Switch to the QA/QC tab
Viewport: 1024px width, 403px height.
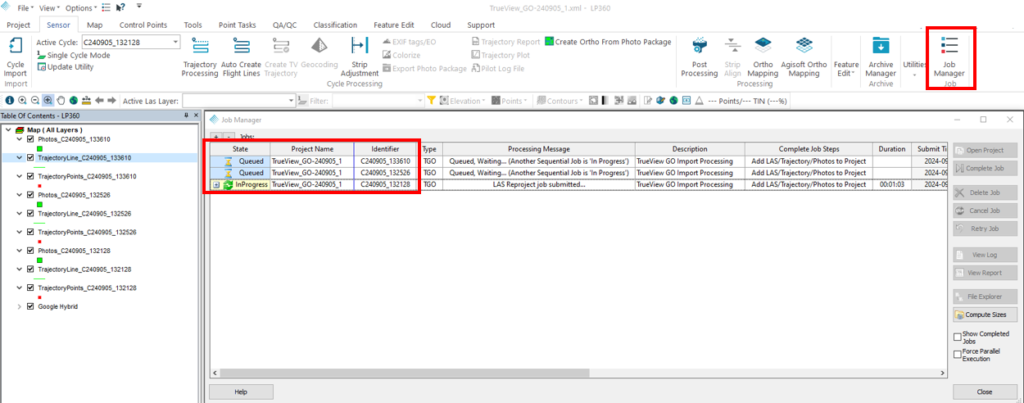pos(285,25)
